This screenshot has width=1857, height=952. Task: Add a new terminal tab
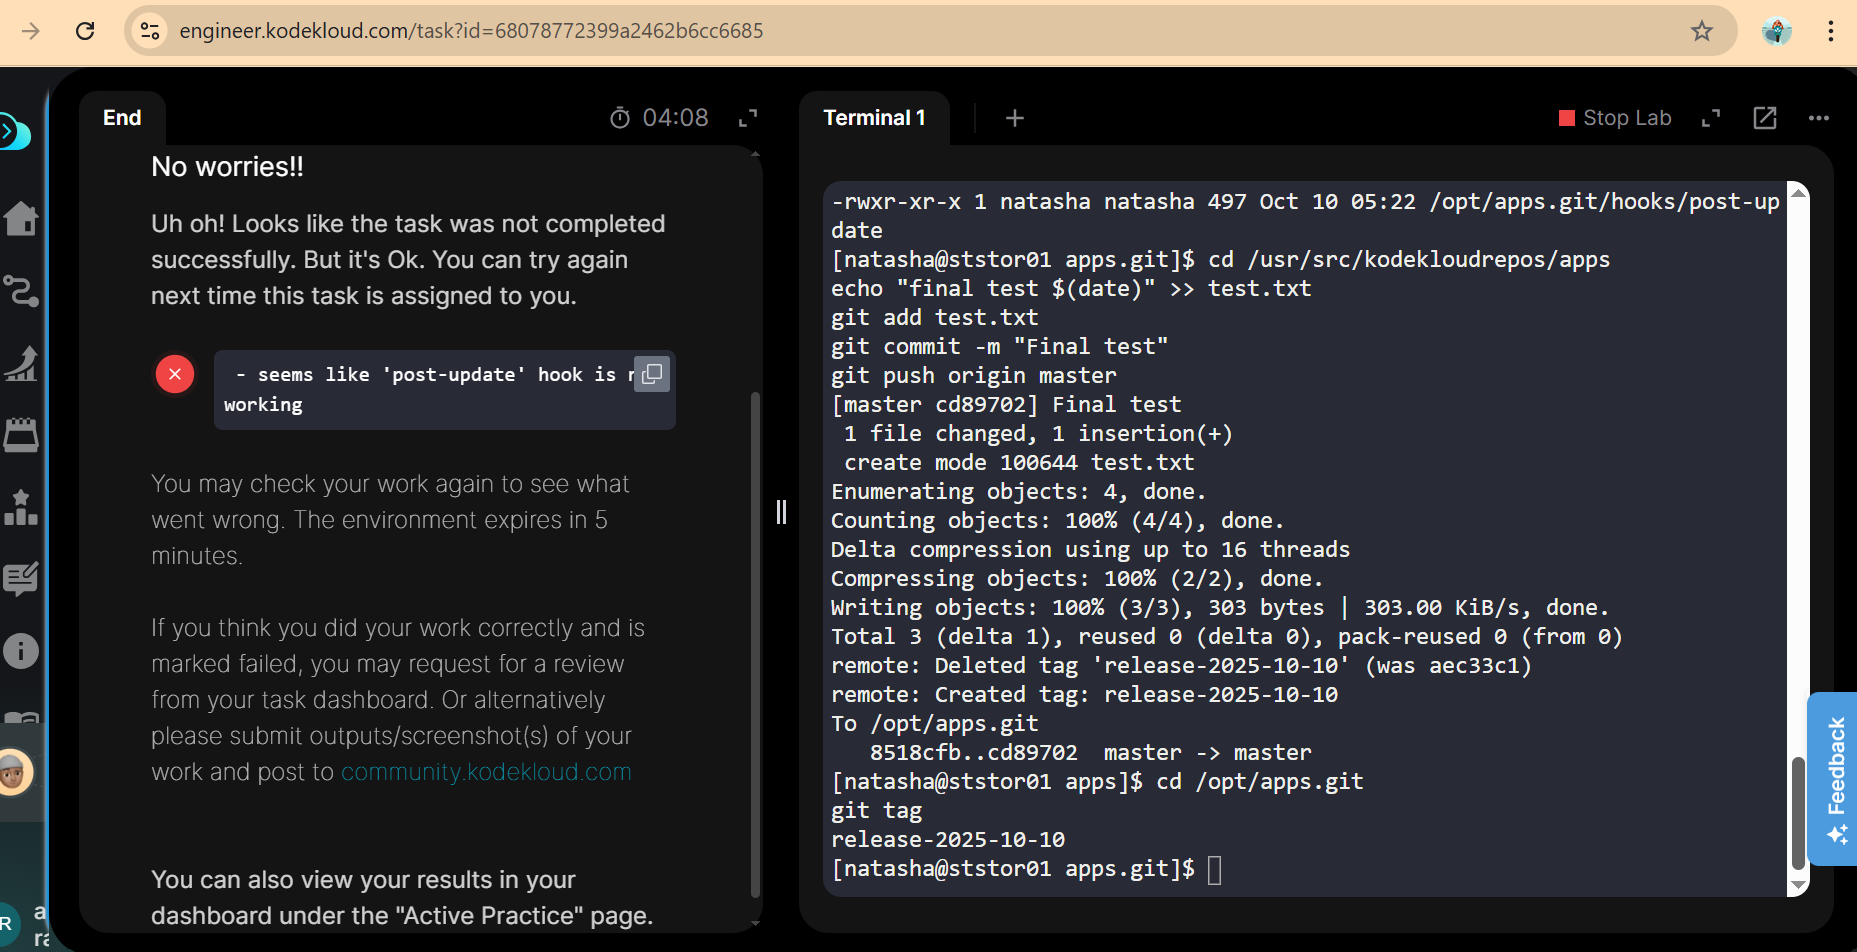point(1015,118)
